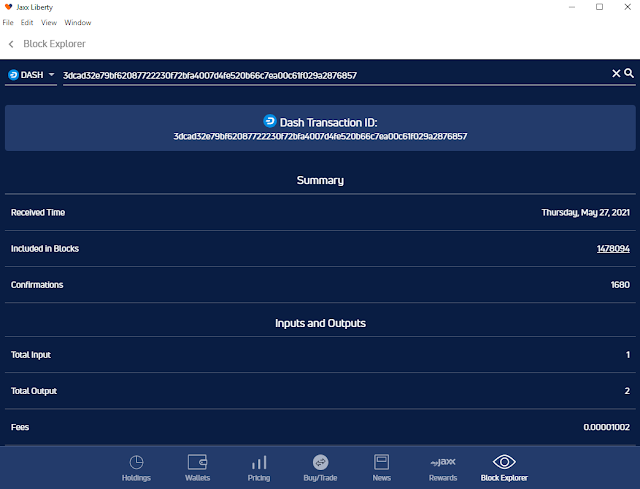The height and width of the screenshot is (489, 640).
Task: Click the Dash logo beside Transaction ID heading
Action: 270,121
